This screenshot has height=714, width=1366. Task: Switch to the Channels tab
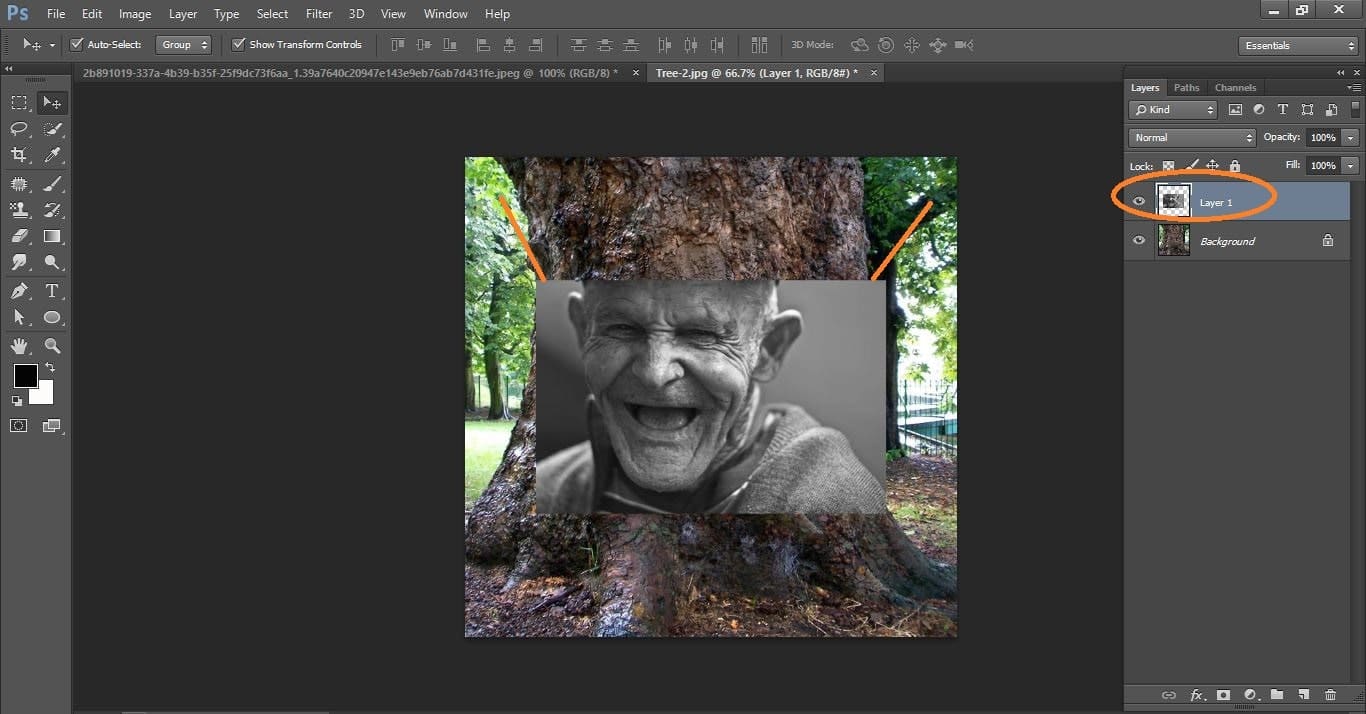[1235, 87]
